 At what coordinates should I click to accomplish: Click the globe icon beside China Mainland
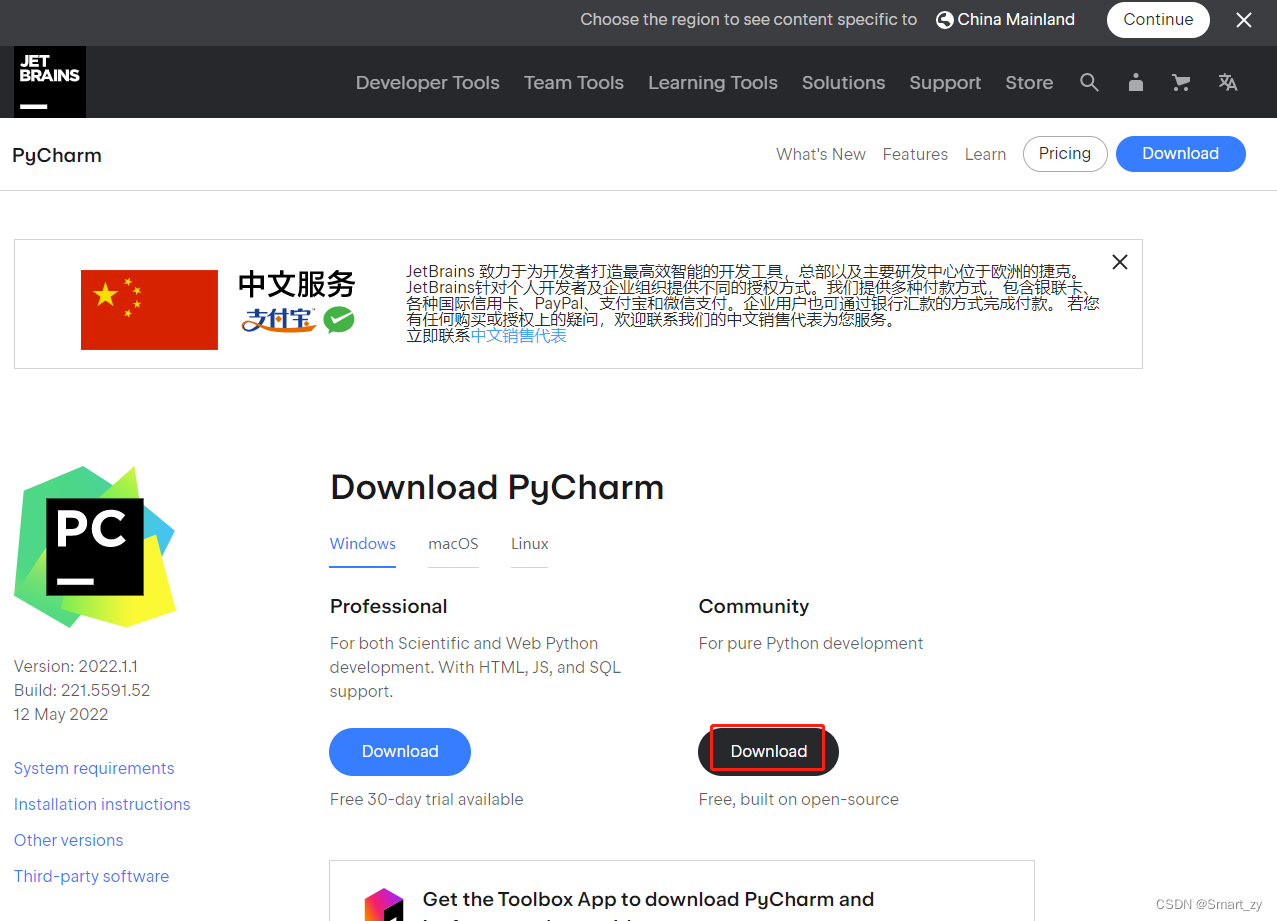943,19
